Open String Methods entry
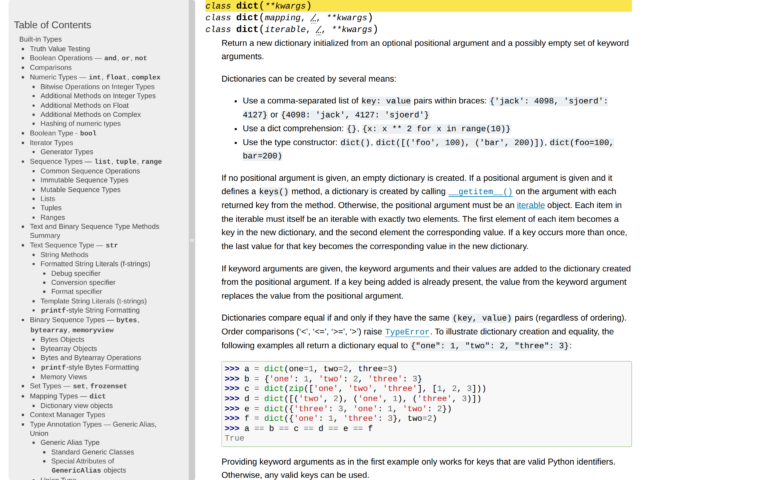This screenshot has height=480, width=768. click(x=64, y=255)
